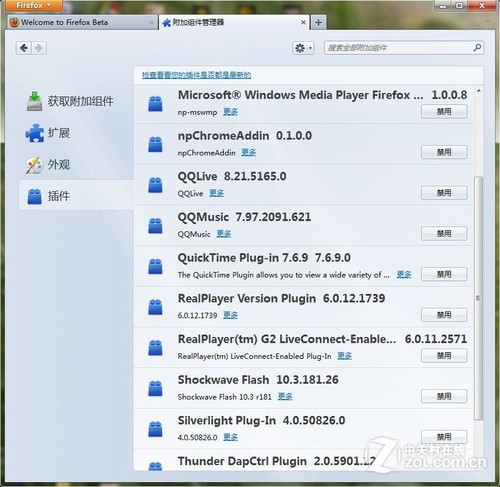Open the Appearance paint palette icon
This screenshot has height=487, width=500.
point(34,165)
